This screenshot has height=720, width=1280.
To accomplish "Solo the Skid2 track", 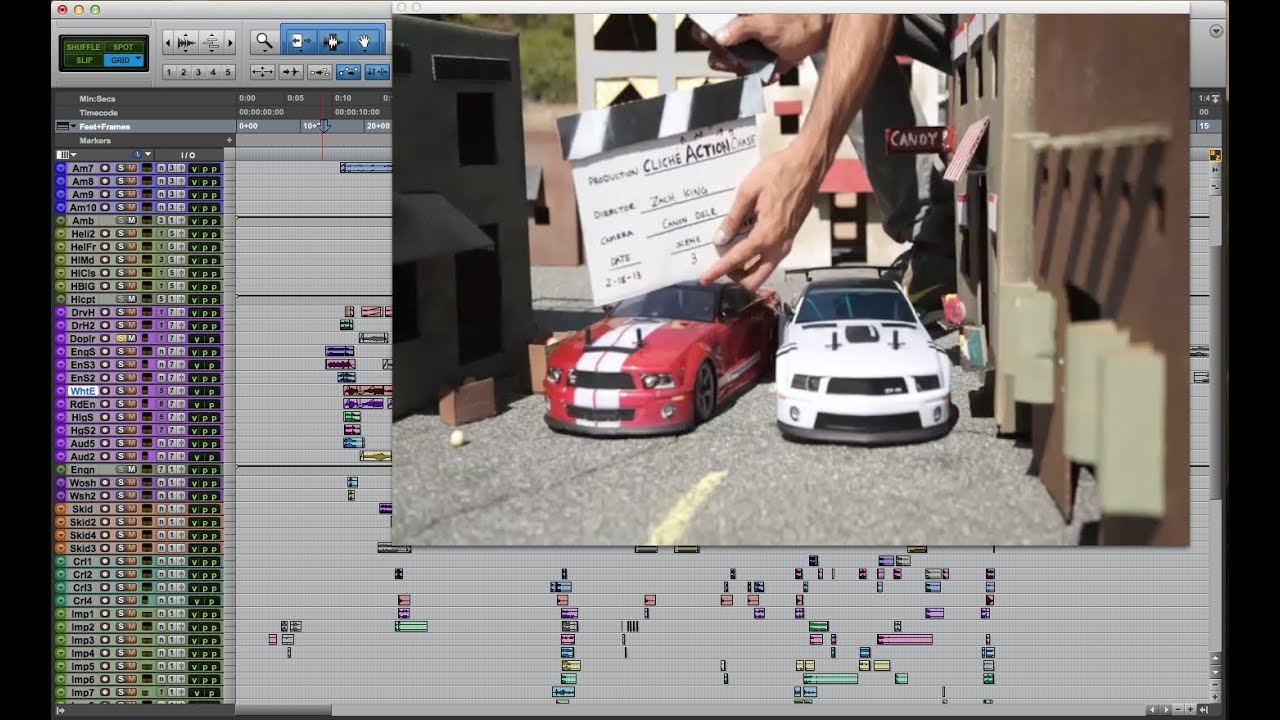I will (120, 522).
